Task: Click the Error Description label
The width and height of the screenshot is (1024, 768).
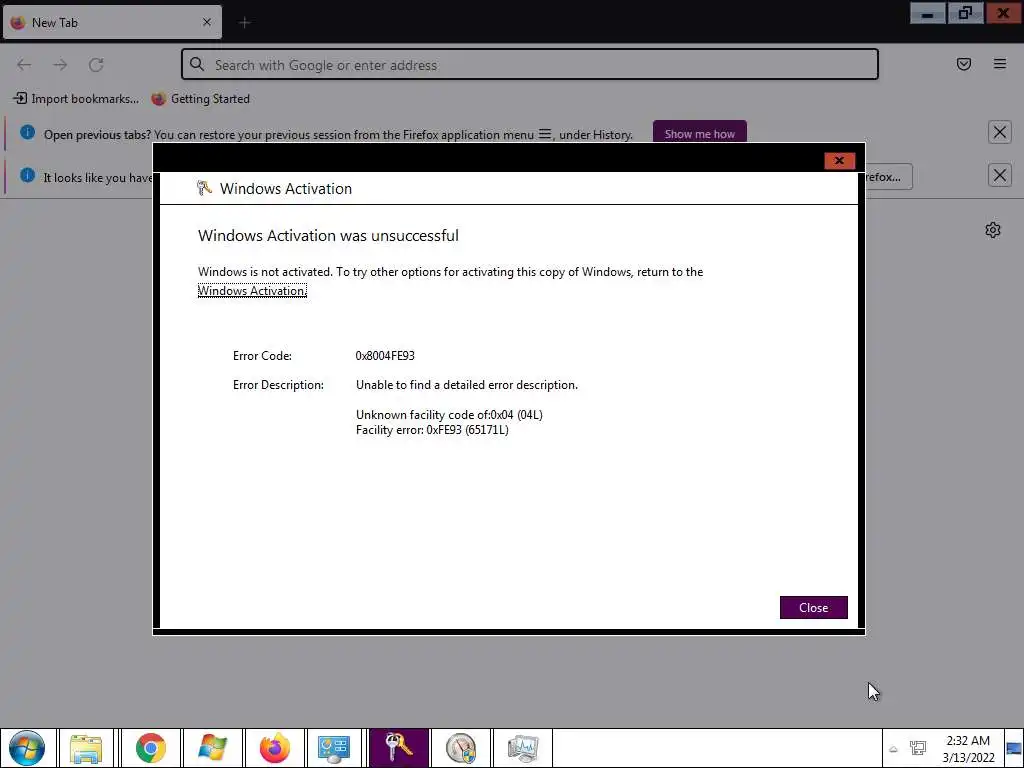Action: 278,385
